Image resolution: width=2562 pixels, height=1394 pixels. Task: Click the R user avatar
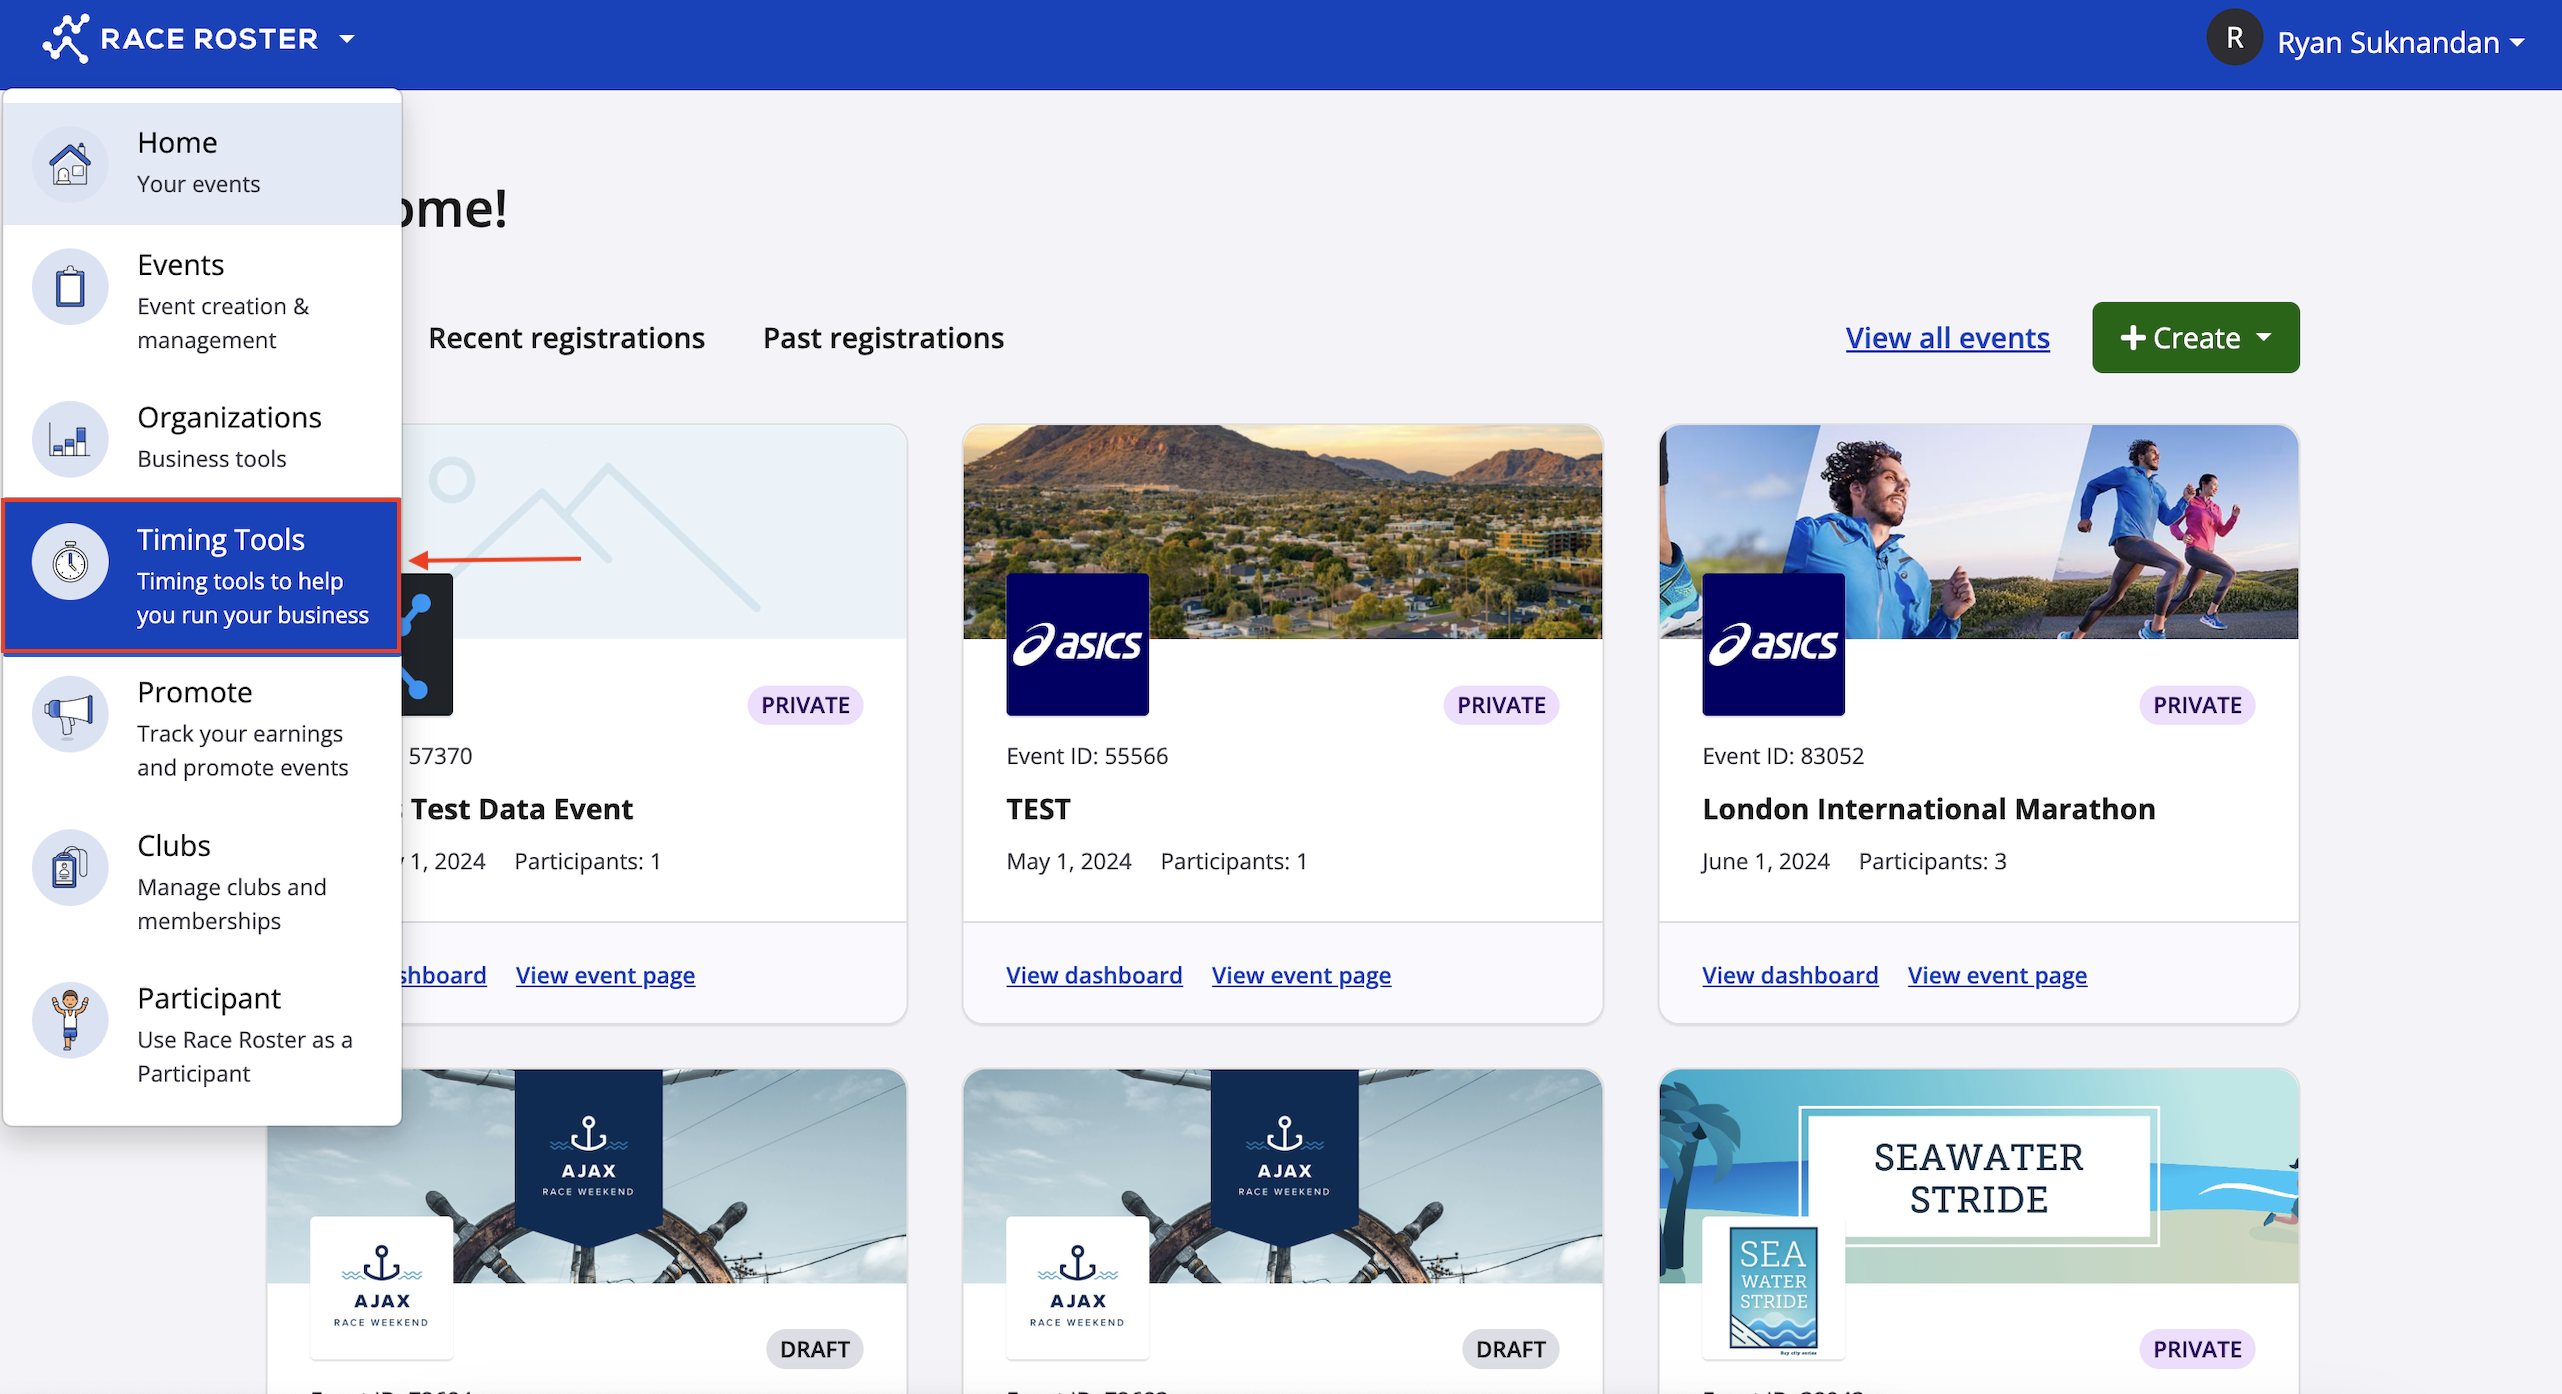pyautogui.click(x=2234, y=39)
